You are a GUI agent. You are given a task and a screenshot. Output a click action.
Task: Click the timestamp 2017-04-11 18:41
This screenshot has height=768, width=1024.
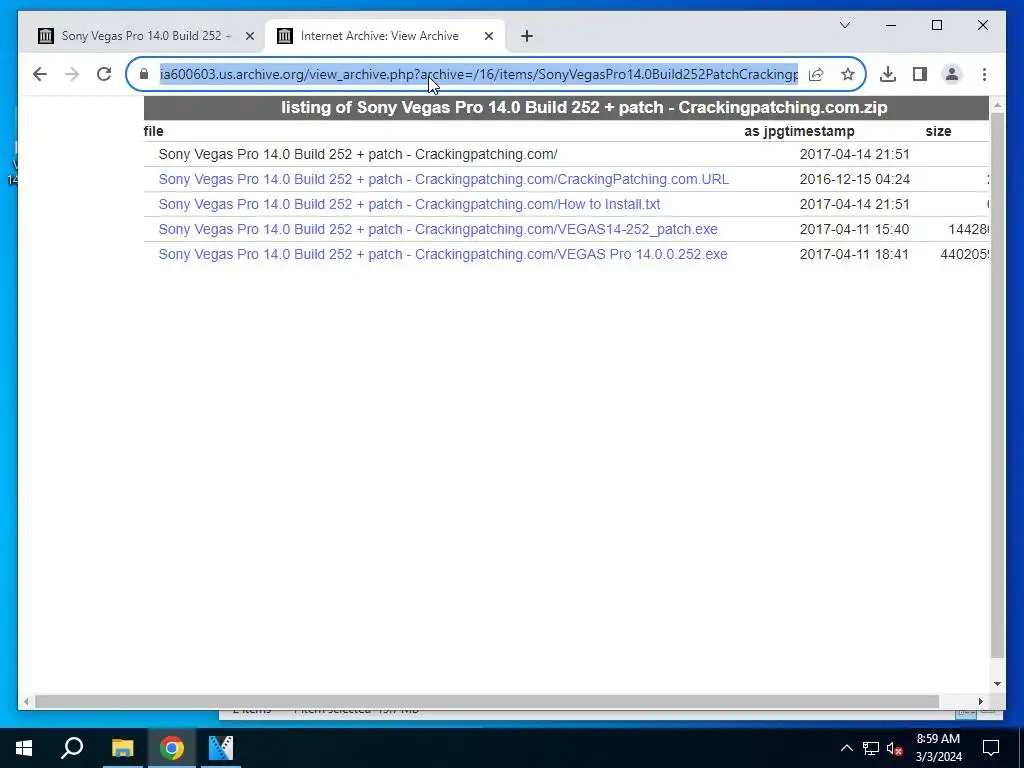854,254
